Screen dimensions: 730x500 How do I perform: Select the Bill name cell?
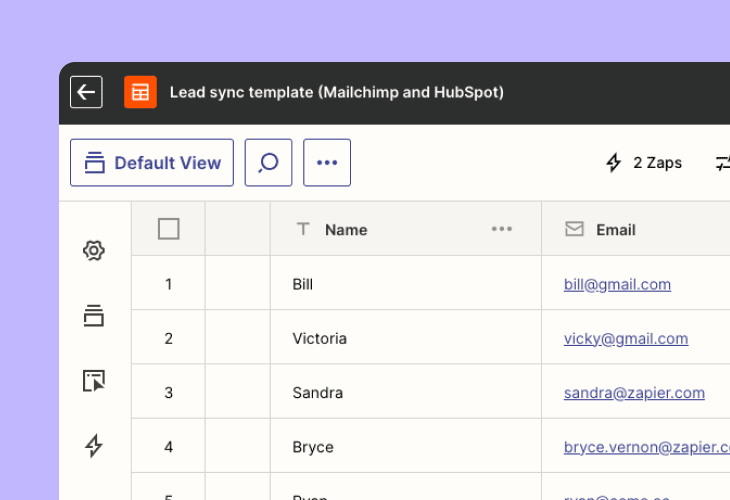point(406,283)
